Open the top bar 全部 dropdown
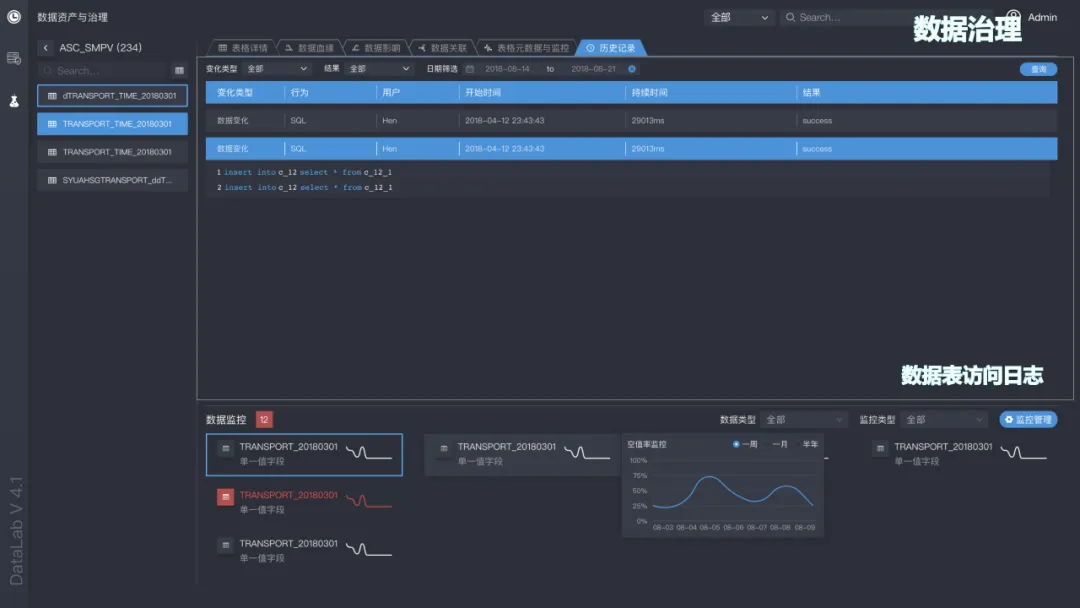Image resolution: width=1080 pixels, height=608 pixels. click(x=739, y=17)
